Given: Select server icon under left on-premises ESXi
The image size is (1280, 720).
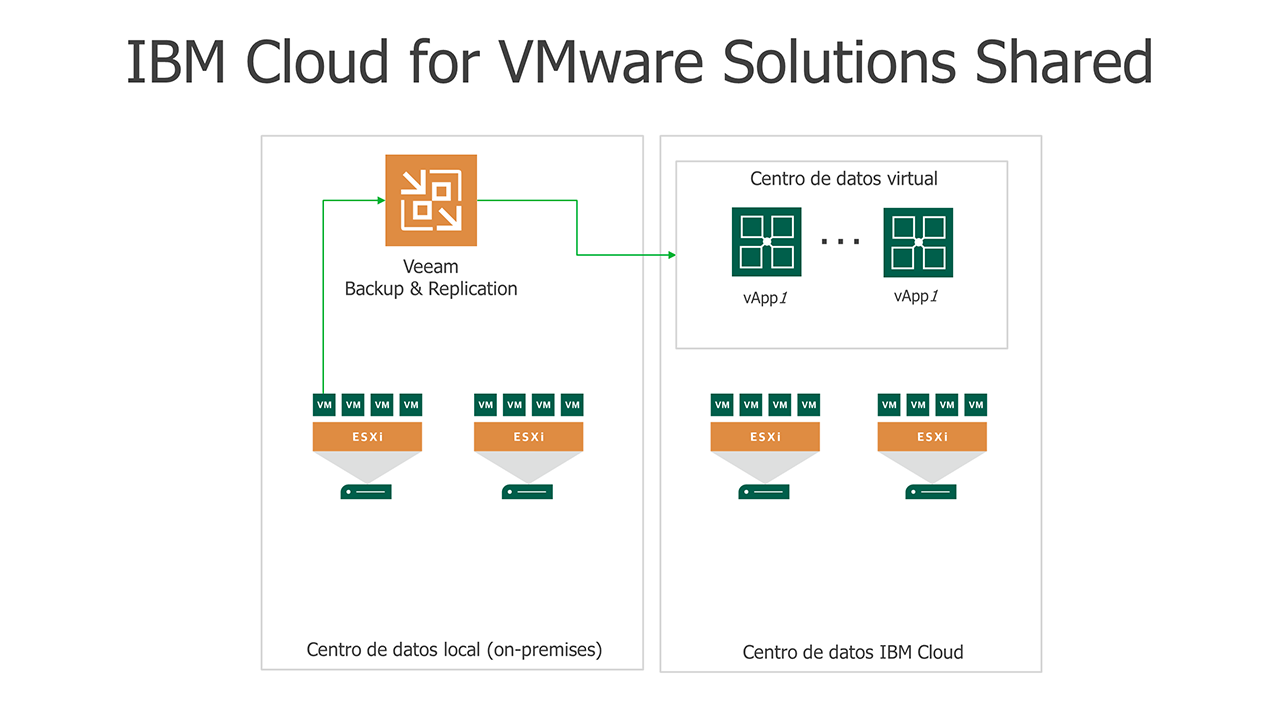Looking at the screenshot, I should 366,491.
